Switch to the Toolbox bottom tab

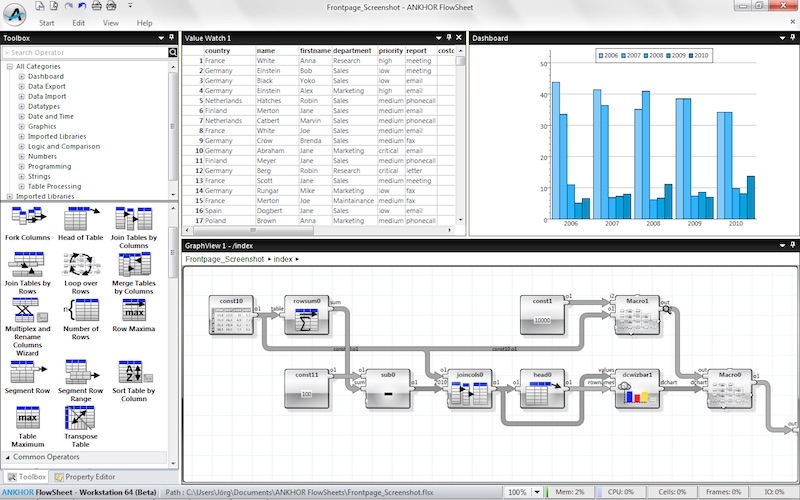pyautogui.click(x=27, y=477)
